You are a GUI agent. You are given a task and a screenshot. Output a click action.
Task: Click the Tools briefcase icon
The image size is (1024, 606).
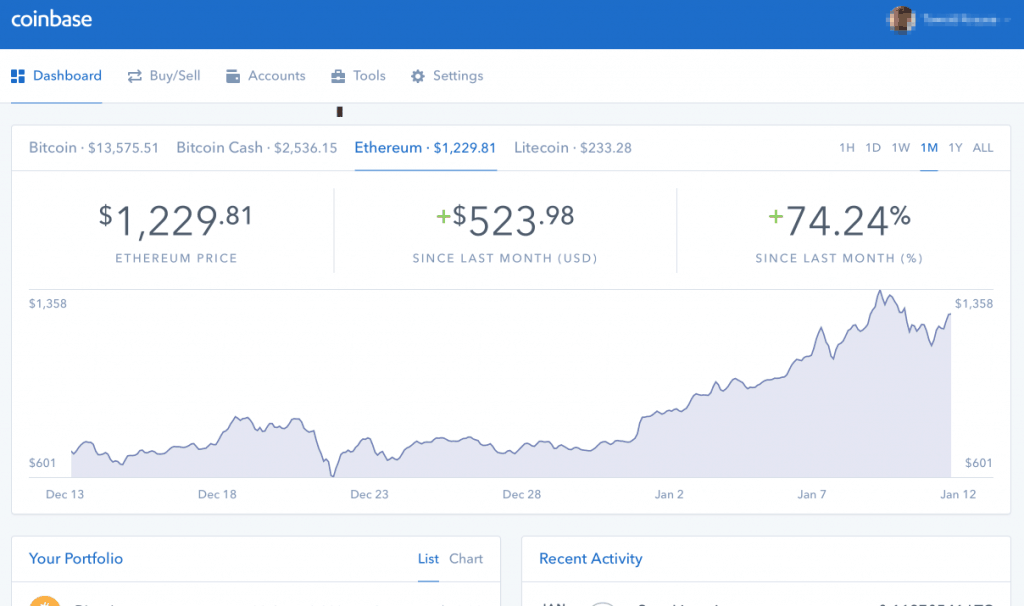coord(338,76)
